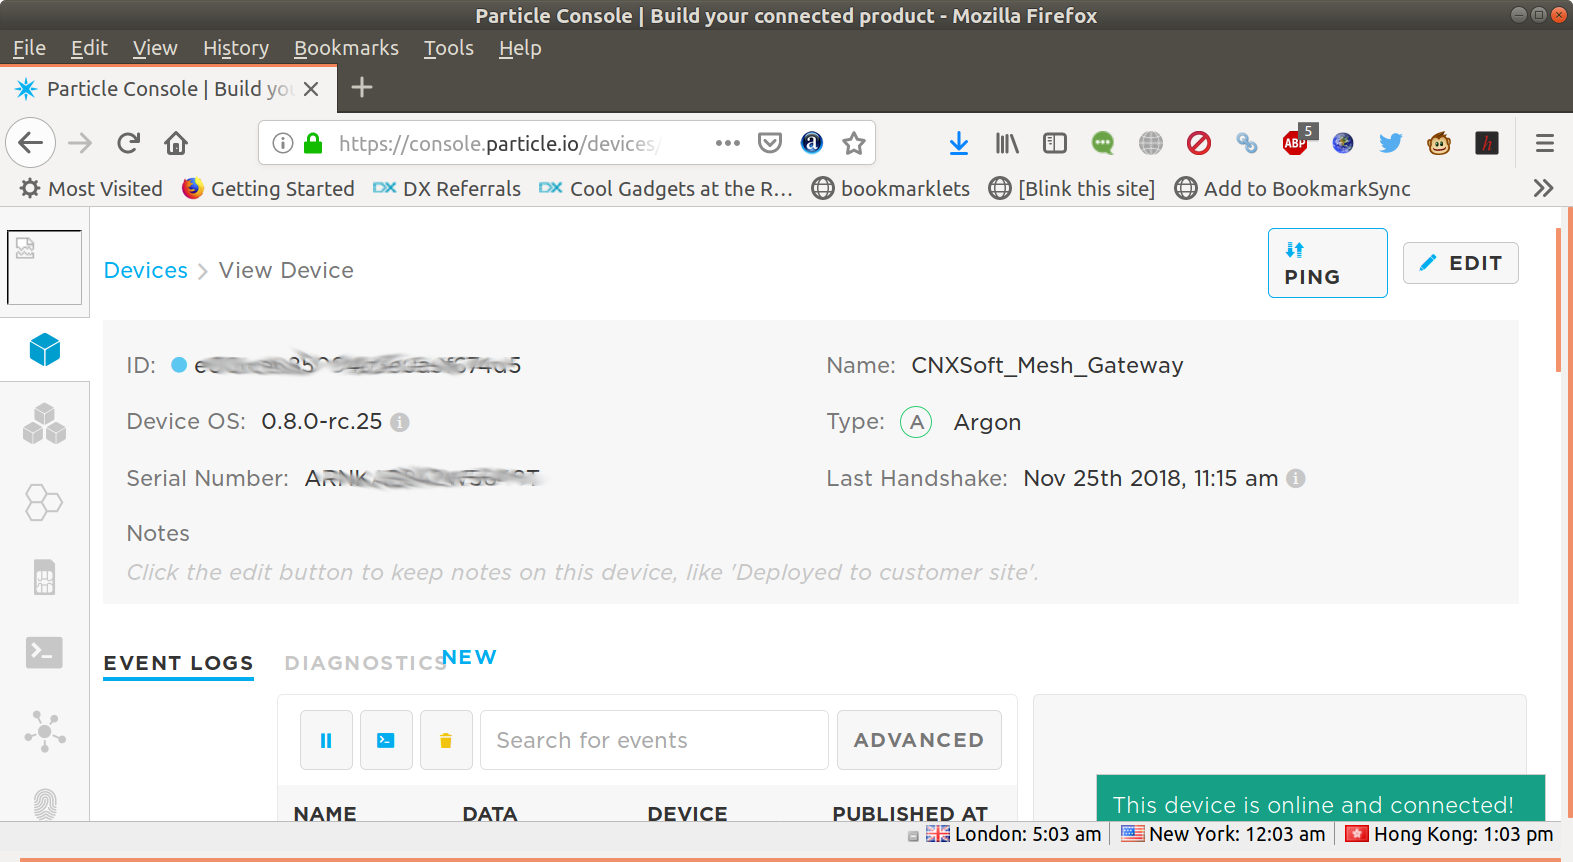Toggle the Firefox sidebar view
This screenshot has height=862, width=1573.
click(1055, 143)
